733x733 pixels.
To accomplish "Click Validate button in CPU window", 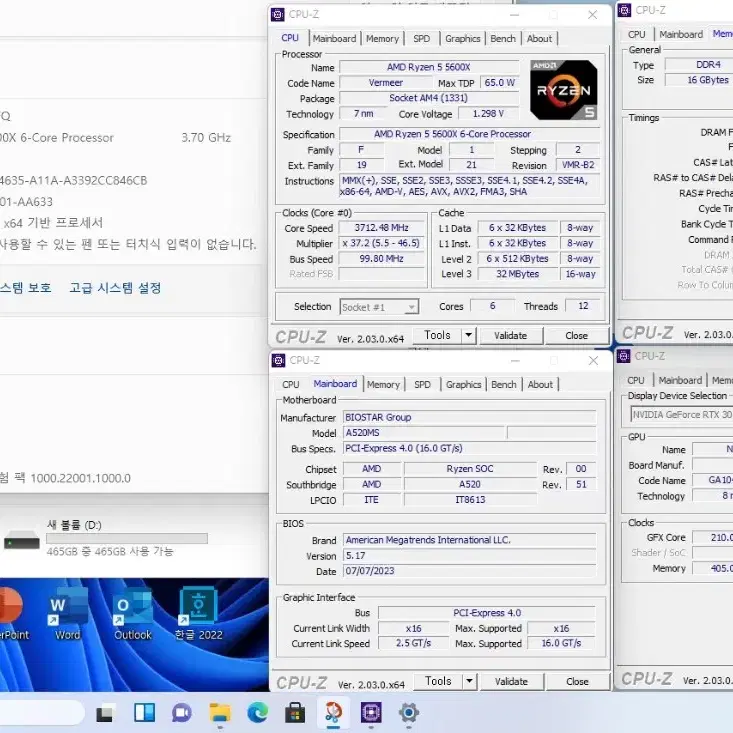I will (x=510, y=336).
